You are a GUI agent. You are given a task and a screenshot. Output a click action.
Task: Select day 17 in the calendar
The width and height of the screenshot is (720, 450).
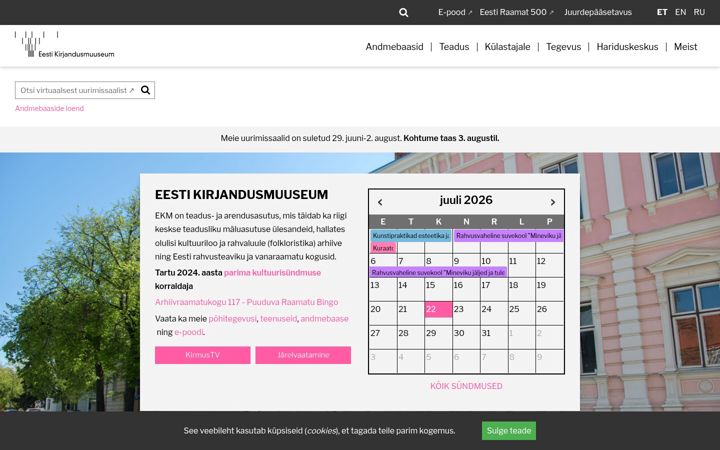point(494,289)
